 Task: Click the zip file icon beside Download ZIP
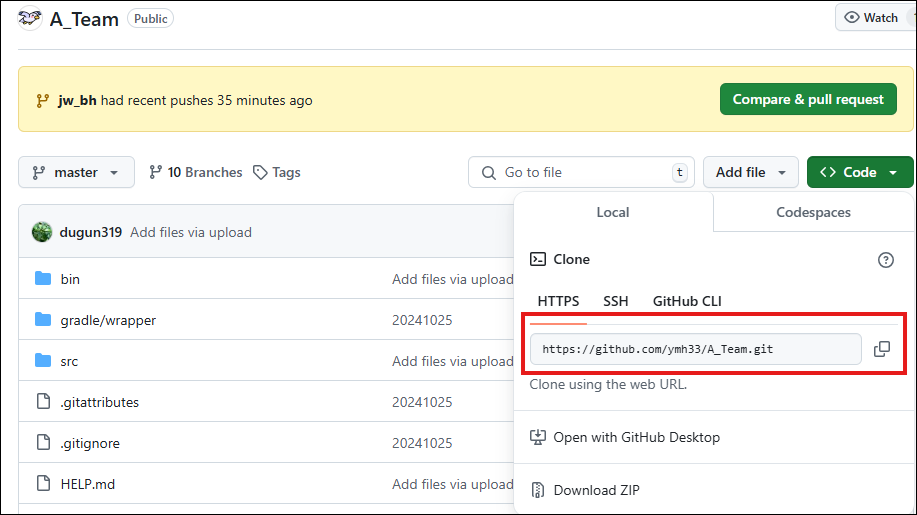pyautogui.click(x=537, y=490)
